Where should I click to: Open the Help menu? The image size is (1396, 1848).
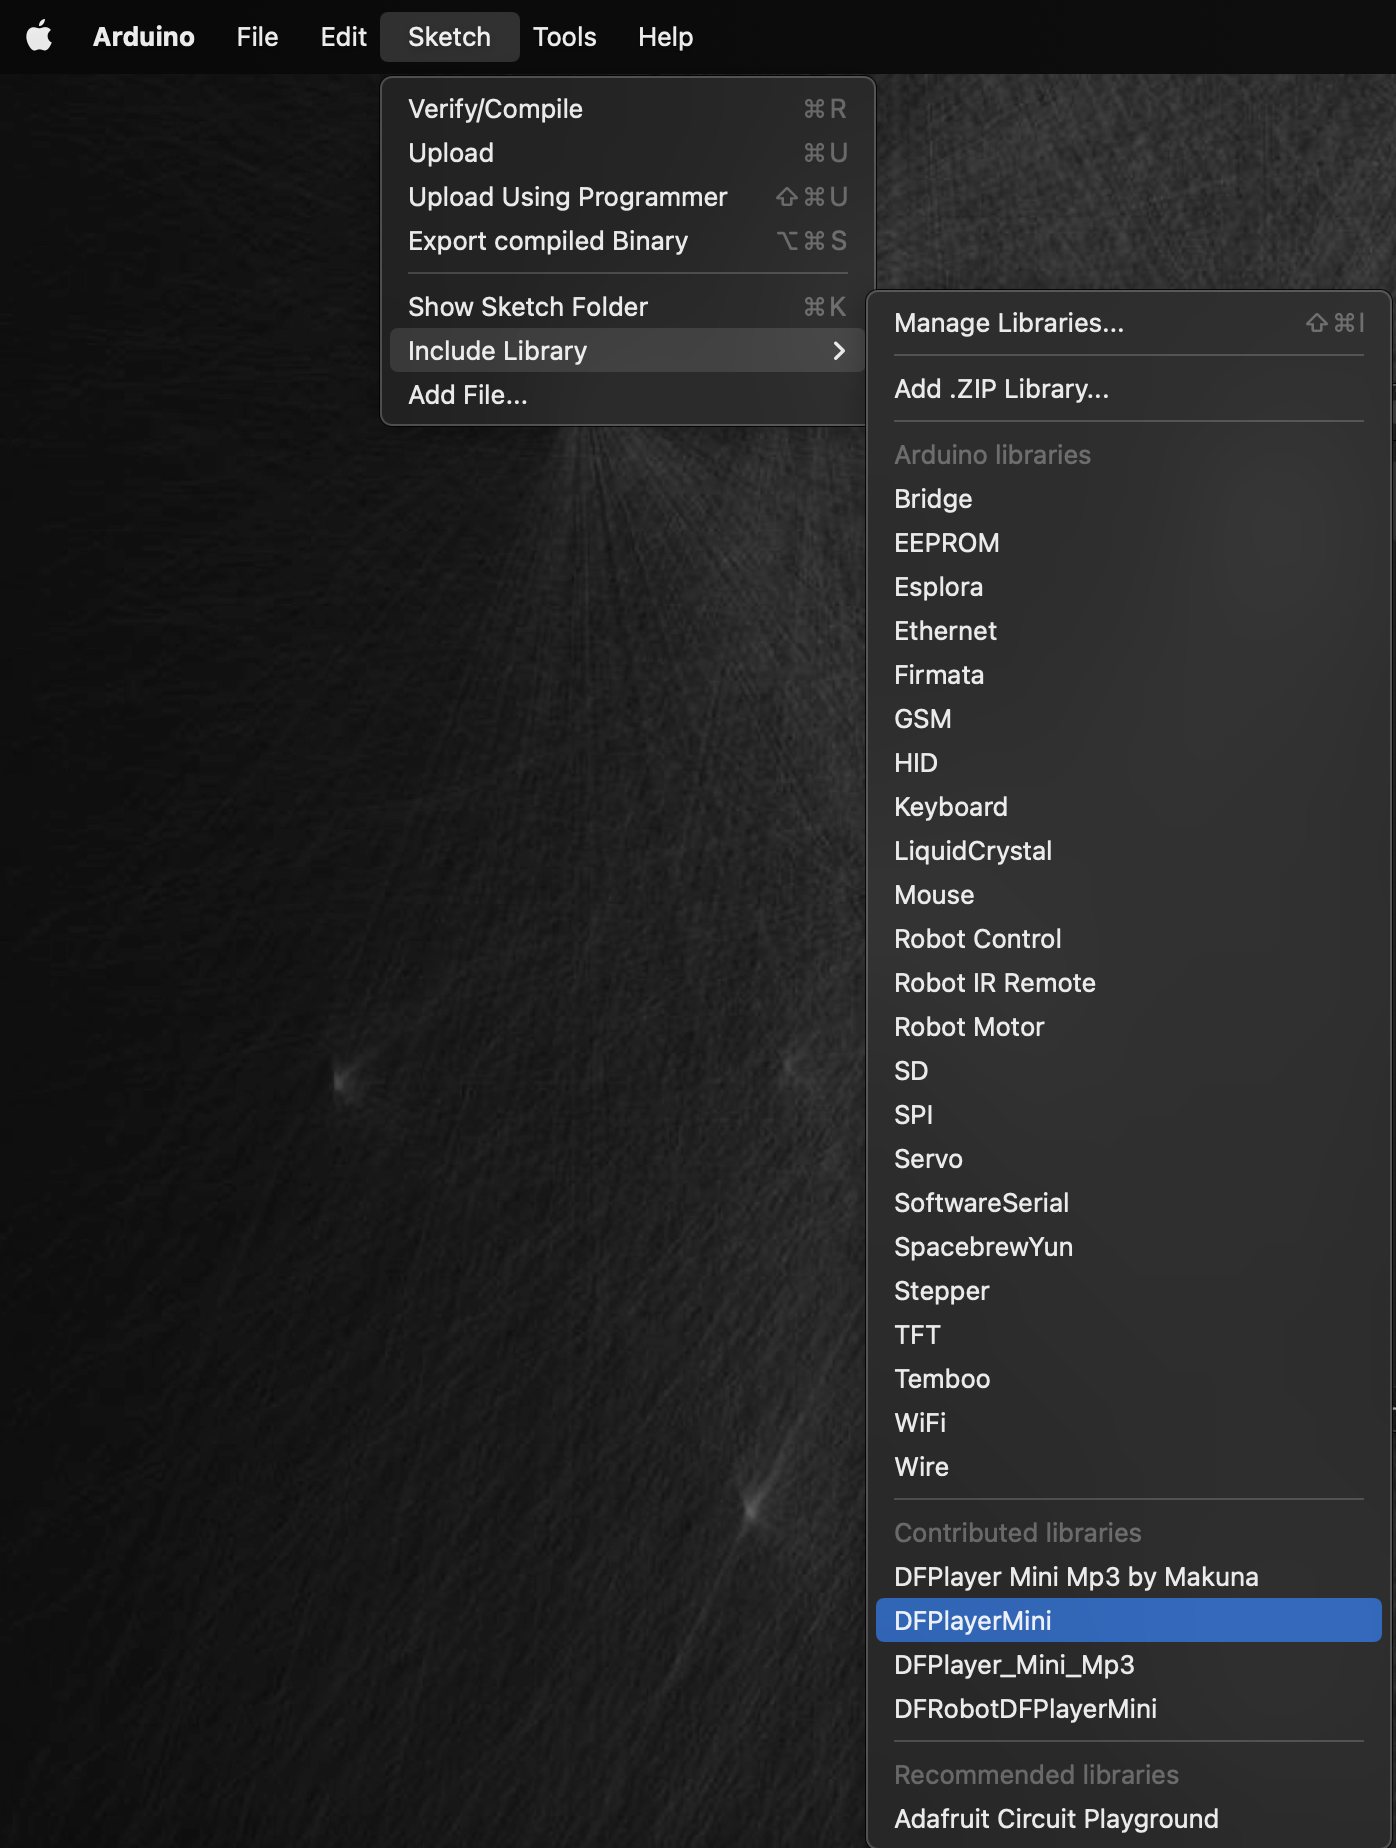665,37
